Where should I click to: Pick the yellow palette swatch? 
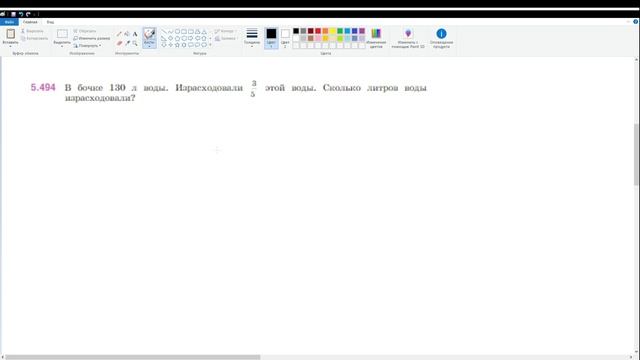[333, 31]
